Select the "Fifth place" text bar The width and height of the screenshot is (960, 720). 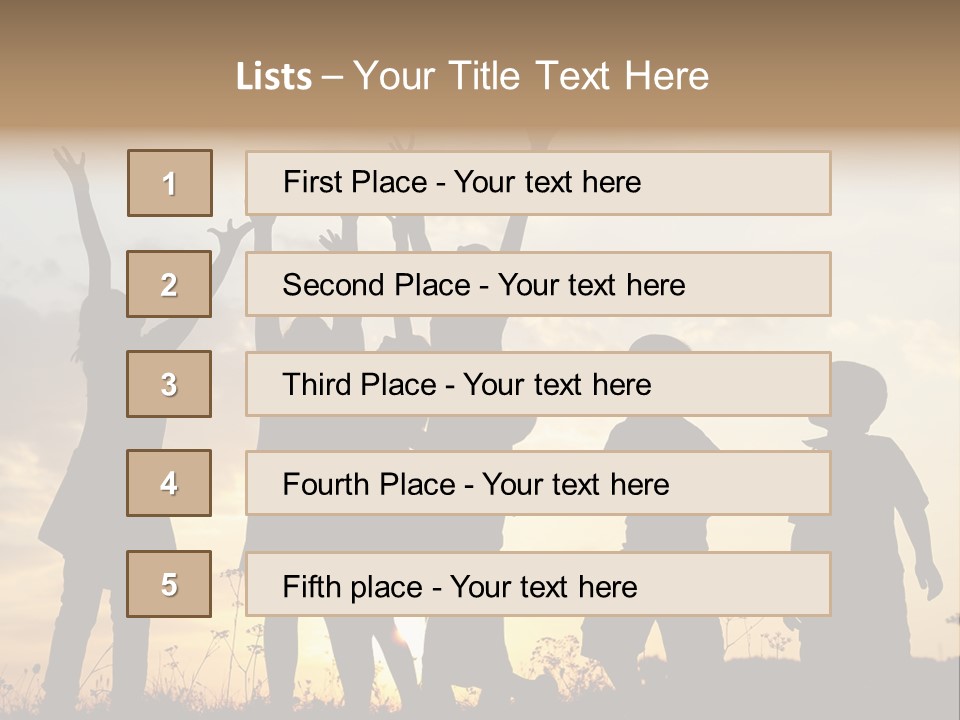point(538,584)
